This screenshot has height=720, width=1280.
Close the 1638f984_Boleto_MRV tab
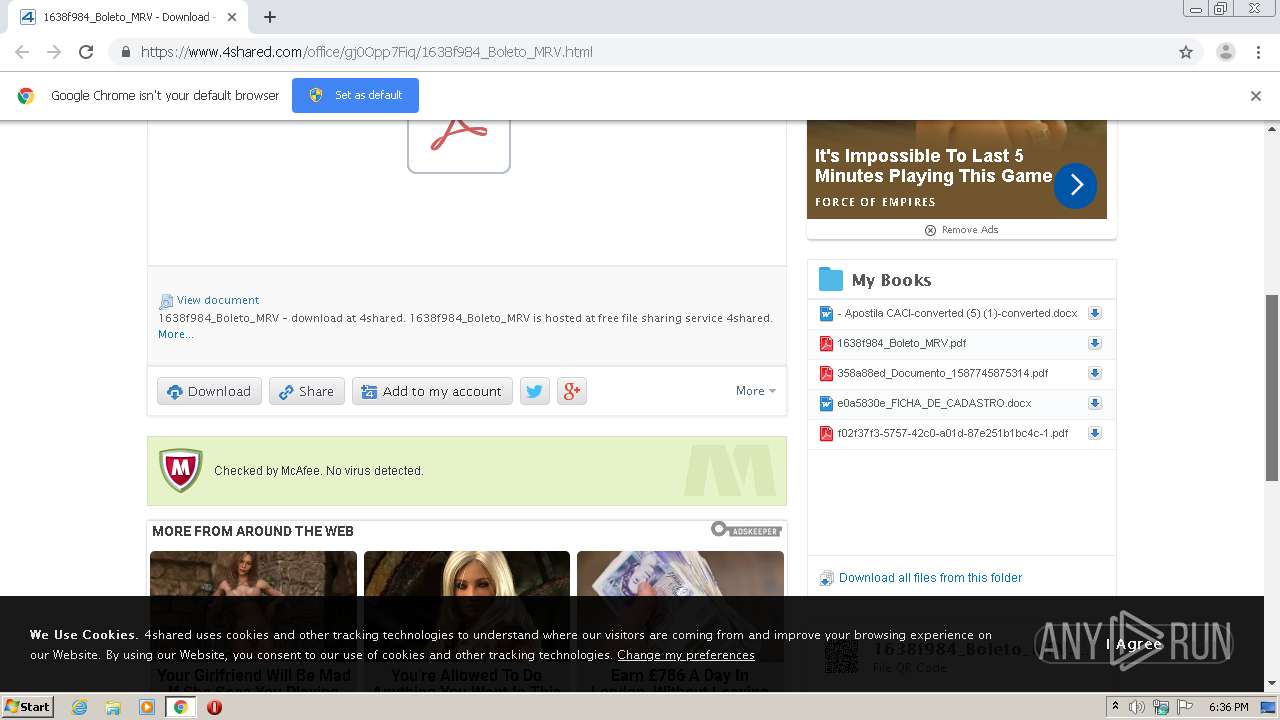(232, 17)
